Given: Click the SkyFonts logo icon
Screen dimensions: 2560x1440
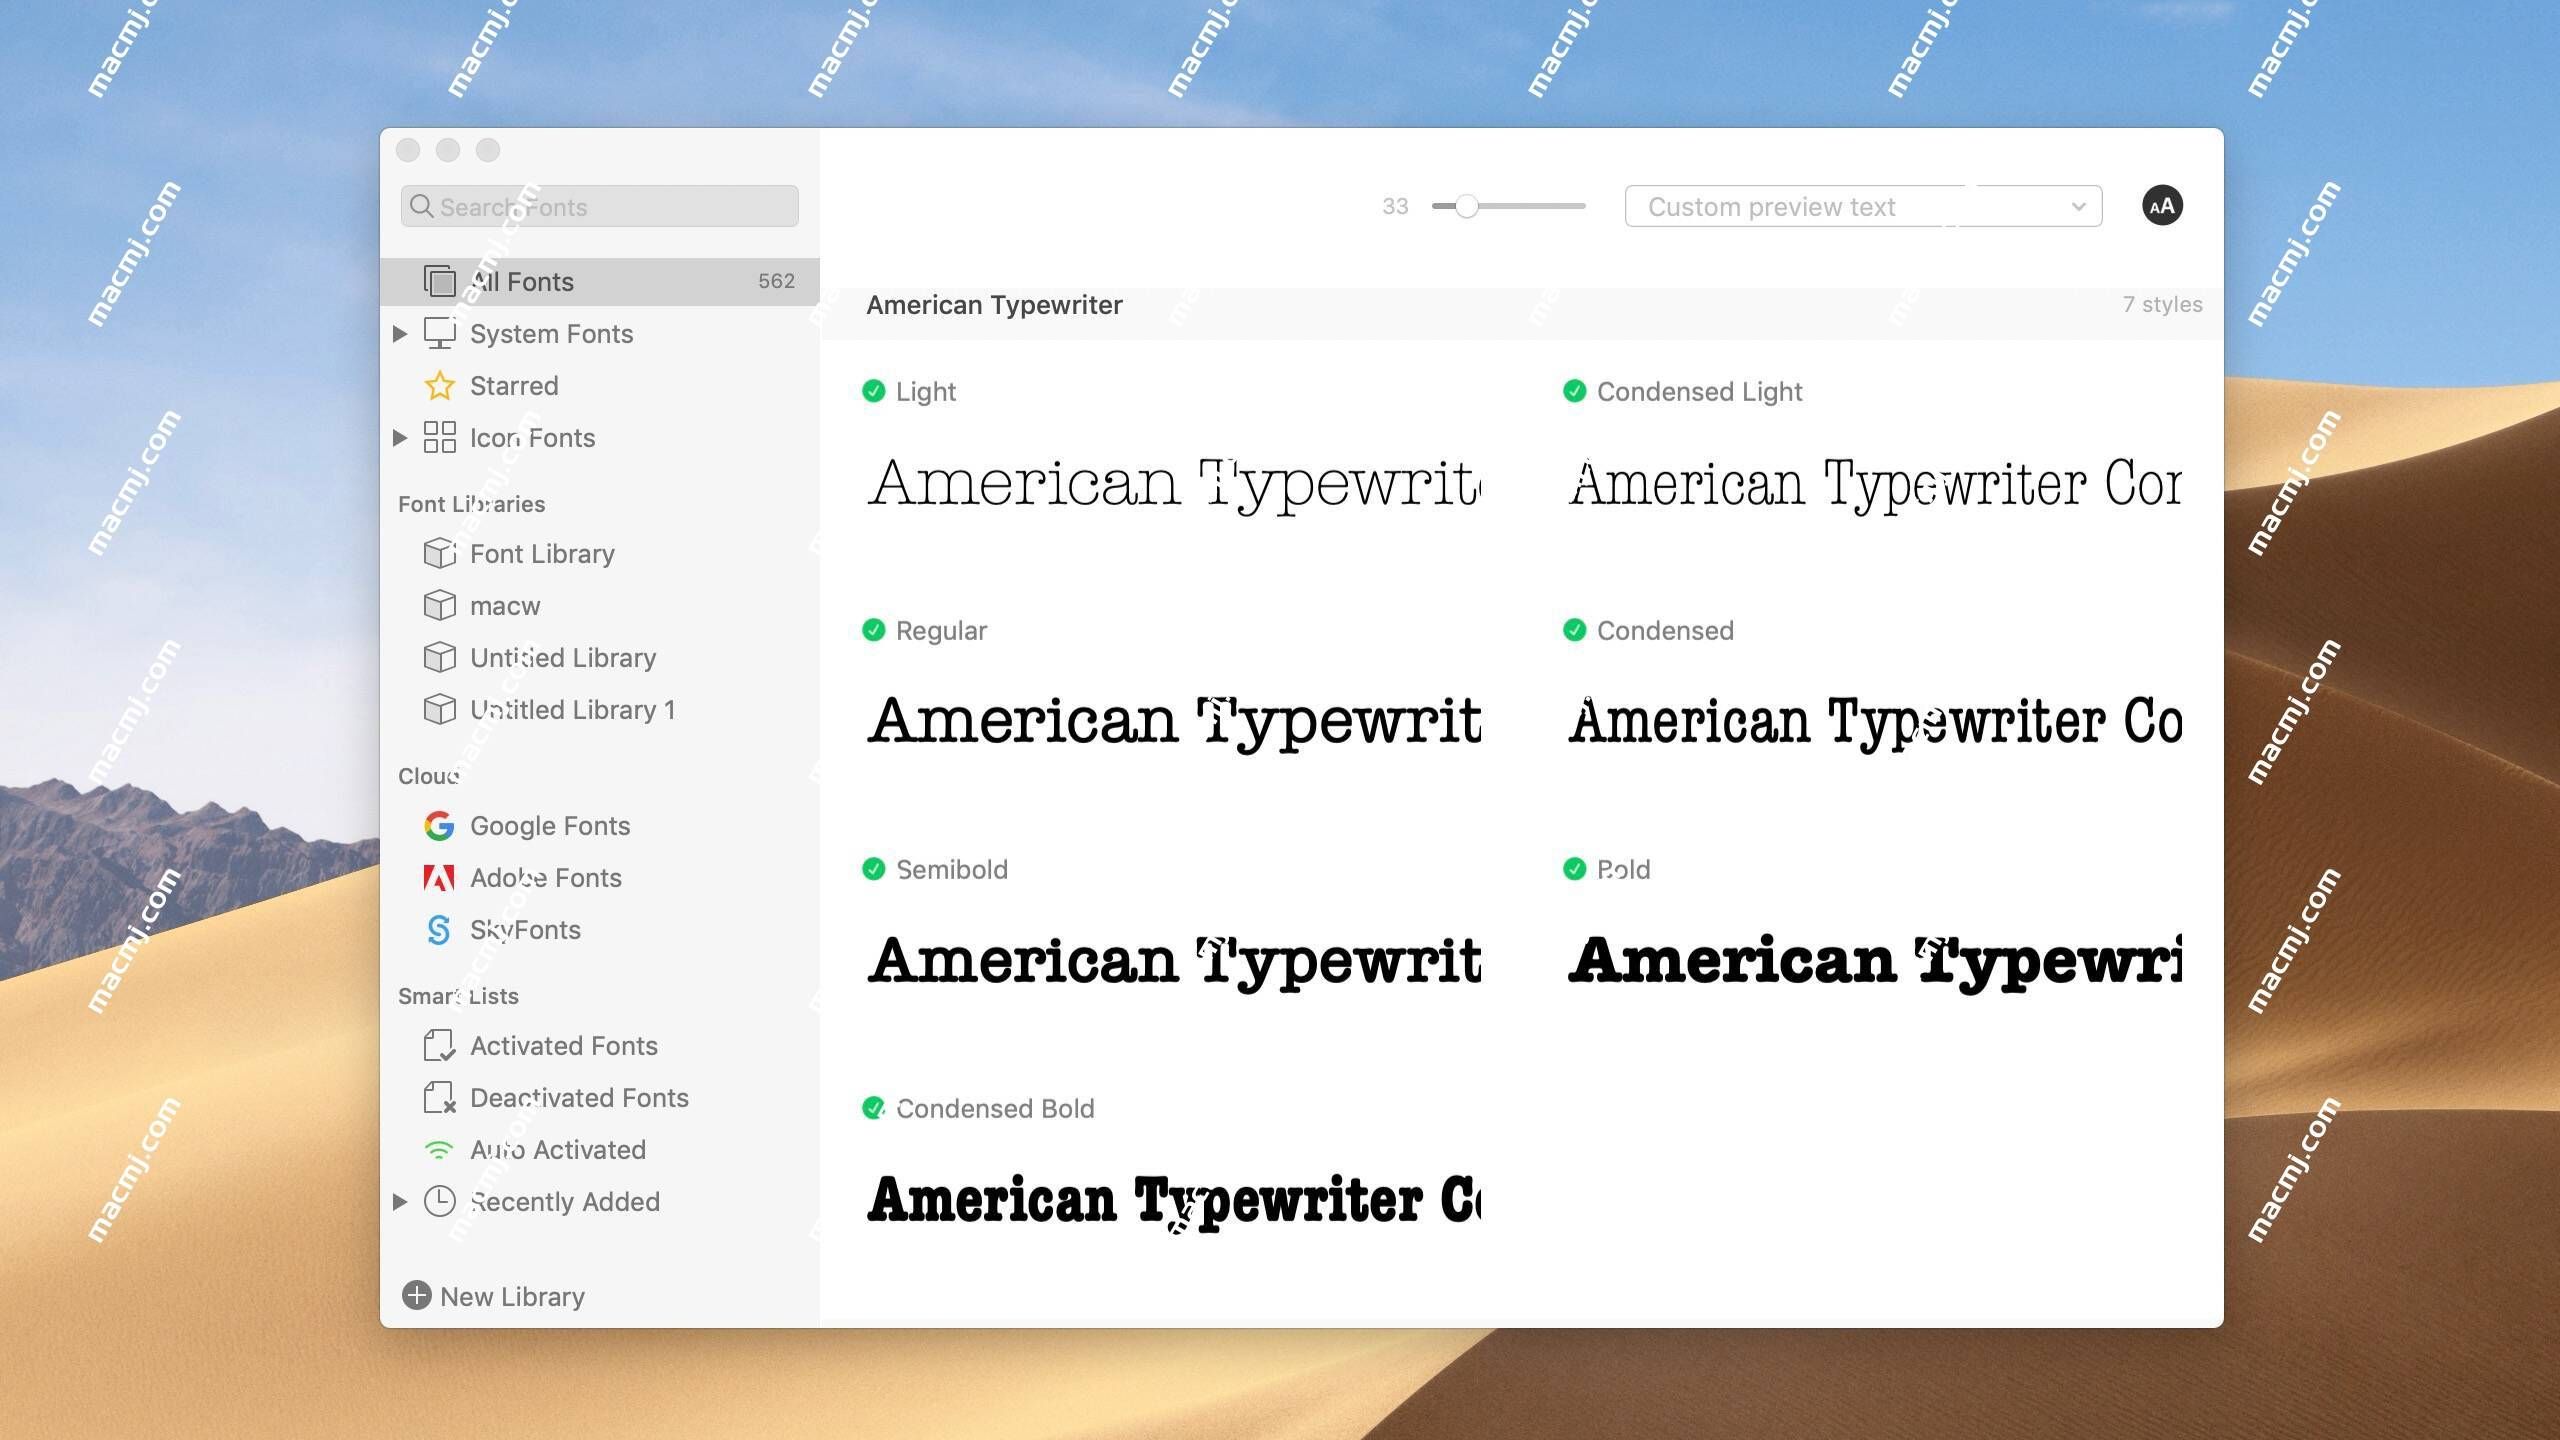Looking at the screenshot, I should [x=439, y=929].
